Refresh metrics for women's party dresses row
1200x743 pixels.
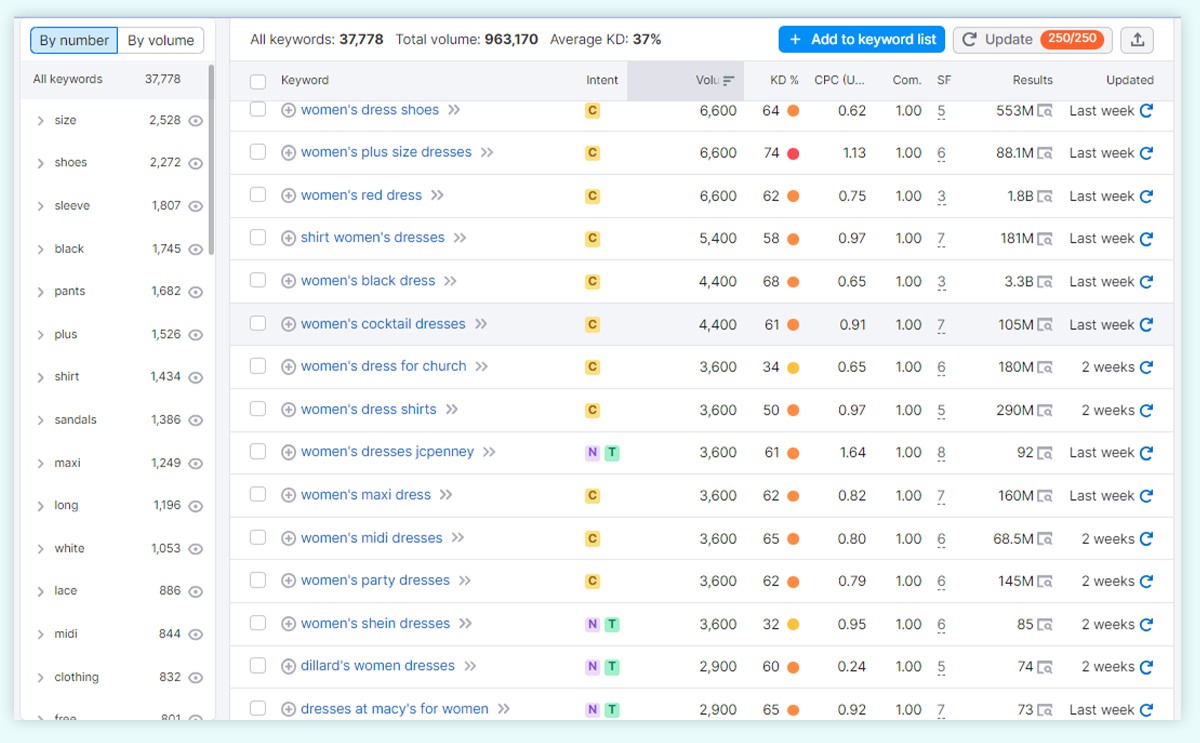point(1146,581)
